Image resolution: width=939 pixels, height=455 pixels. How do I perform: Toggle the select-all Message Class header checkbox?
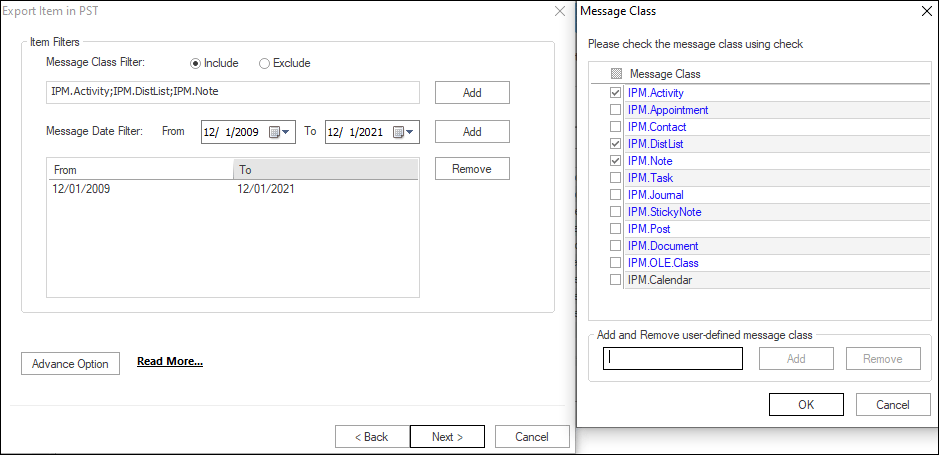pos(616,74)
